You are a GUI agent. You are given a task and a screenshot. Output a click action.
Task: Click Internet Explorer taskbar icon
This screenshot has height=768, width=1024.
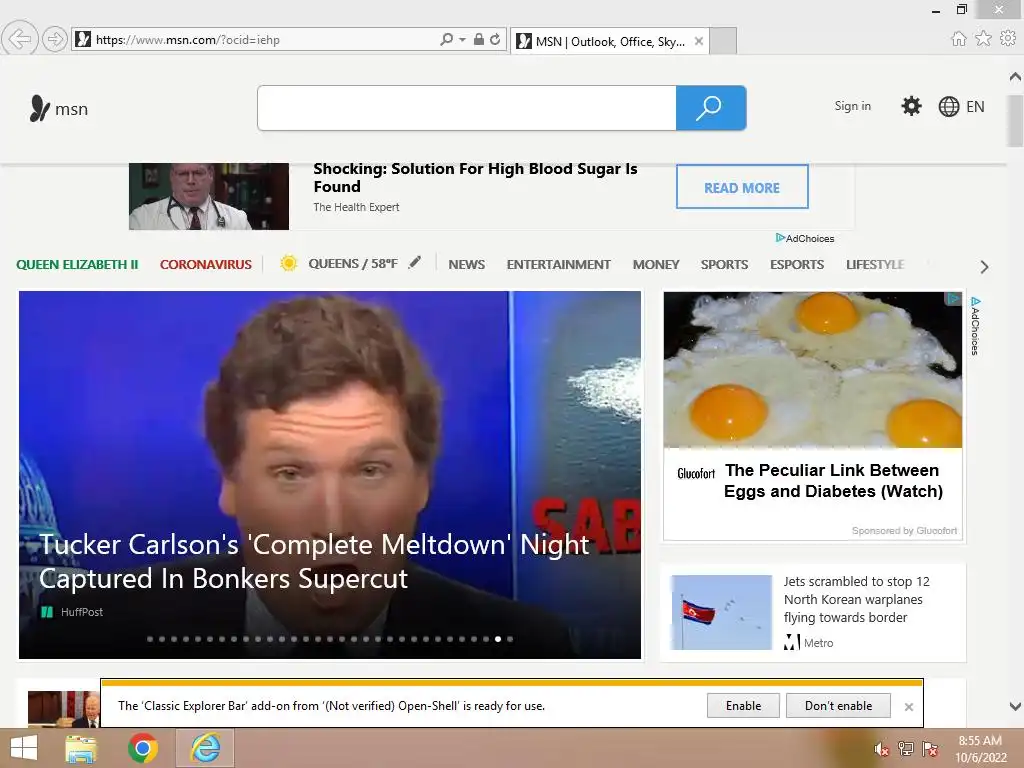pyautogui.click(x=205, y=748)
